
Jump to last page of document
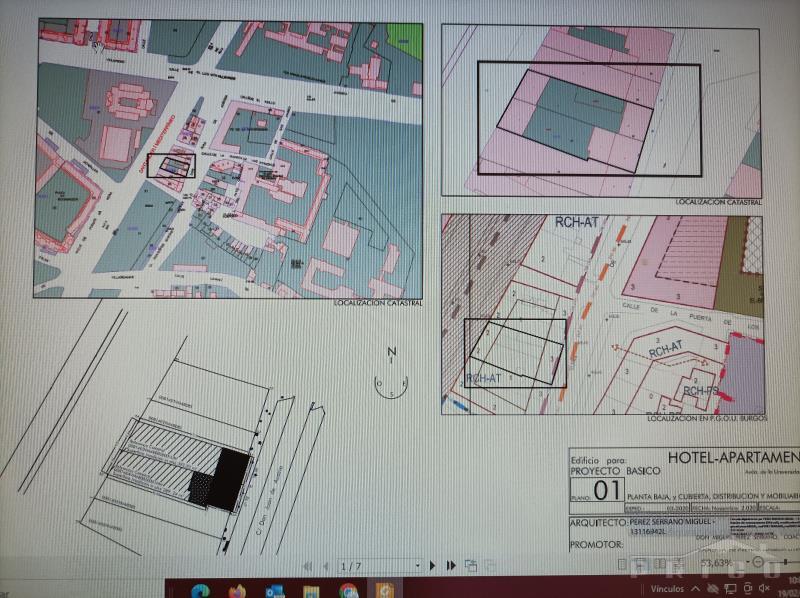pyautogui.click(x=452, y=566)
